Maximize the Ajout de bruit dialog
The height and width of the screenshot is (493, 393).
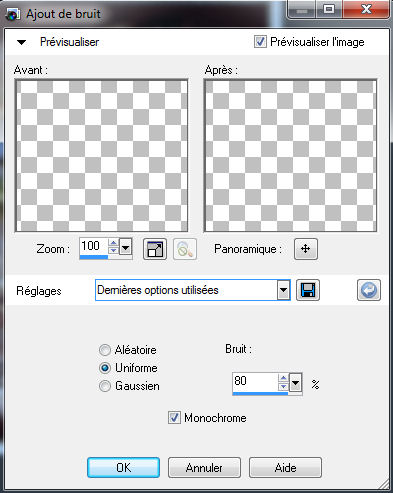329,9
